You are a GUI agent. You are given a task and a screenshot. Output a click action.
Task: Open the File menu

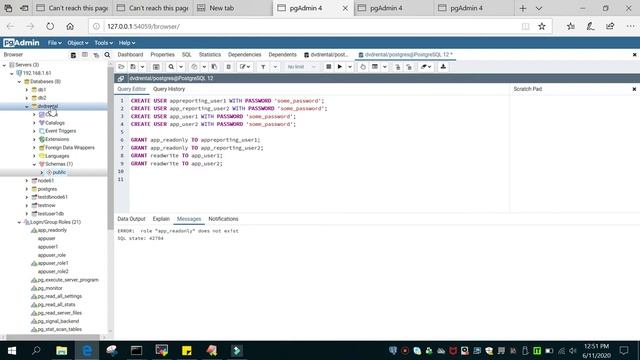click(x=54, y=43)
